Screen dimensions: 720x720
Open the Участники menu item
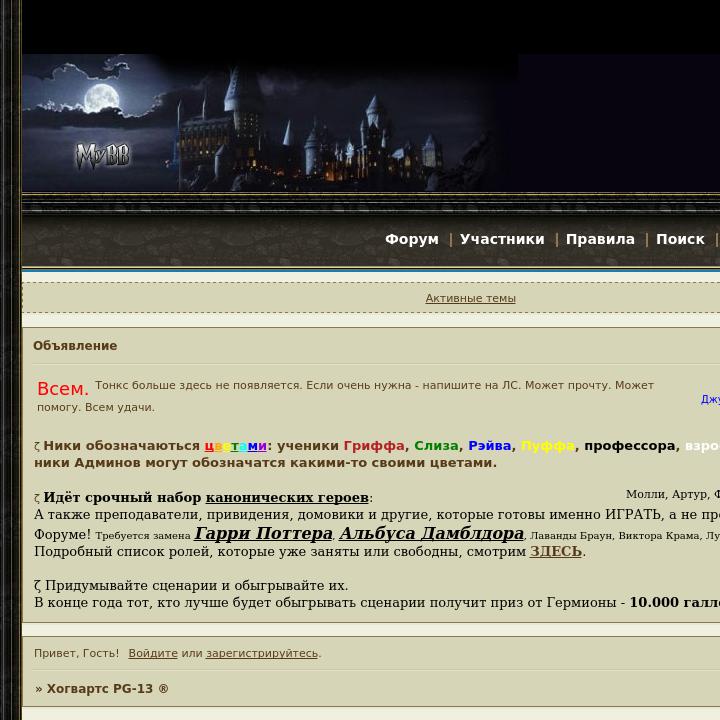502,239
